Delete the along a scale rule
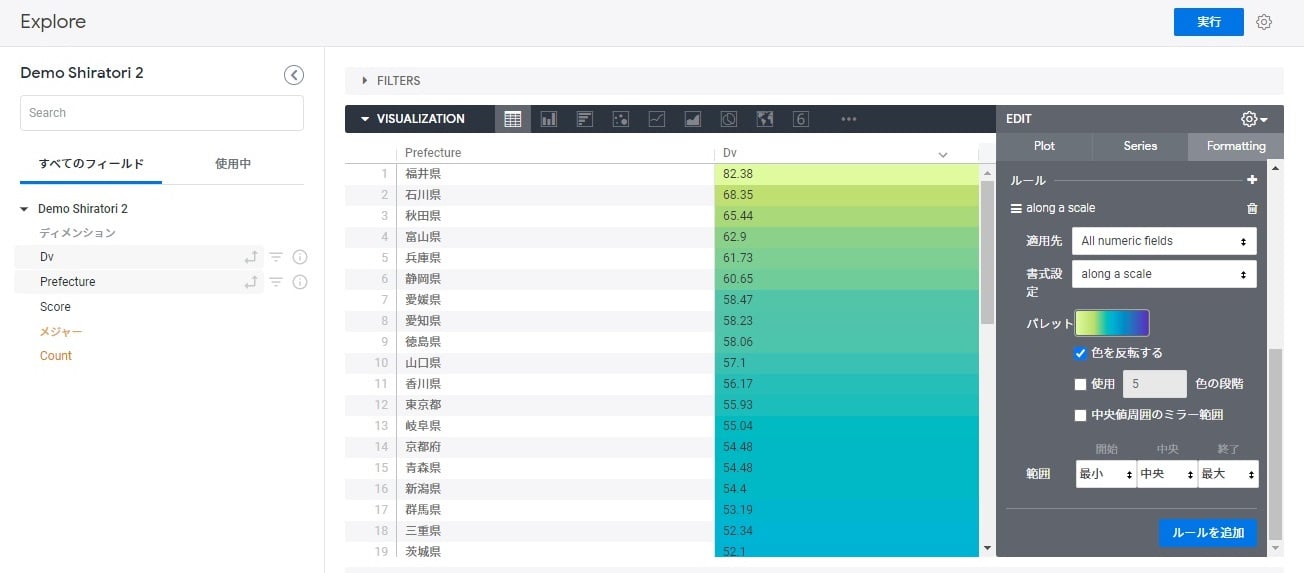Image resolution: width=1304 pixels, height=573 pixels. click(1252, 208)
